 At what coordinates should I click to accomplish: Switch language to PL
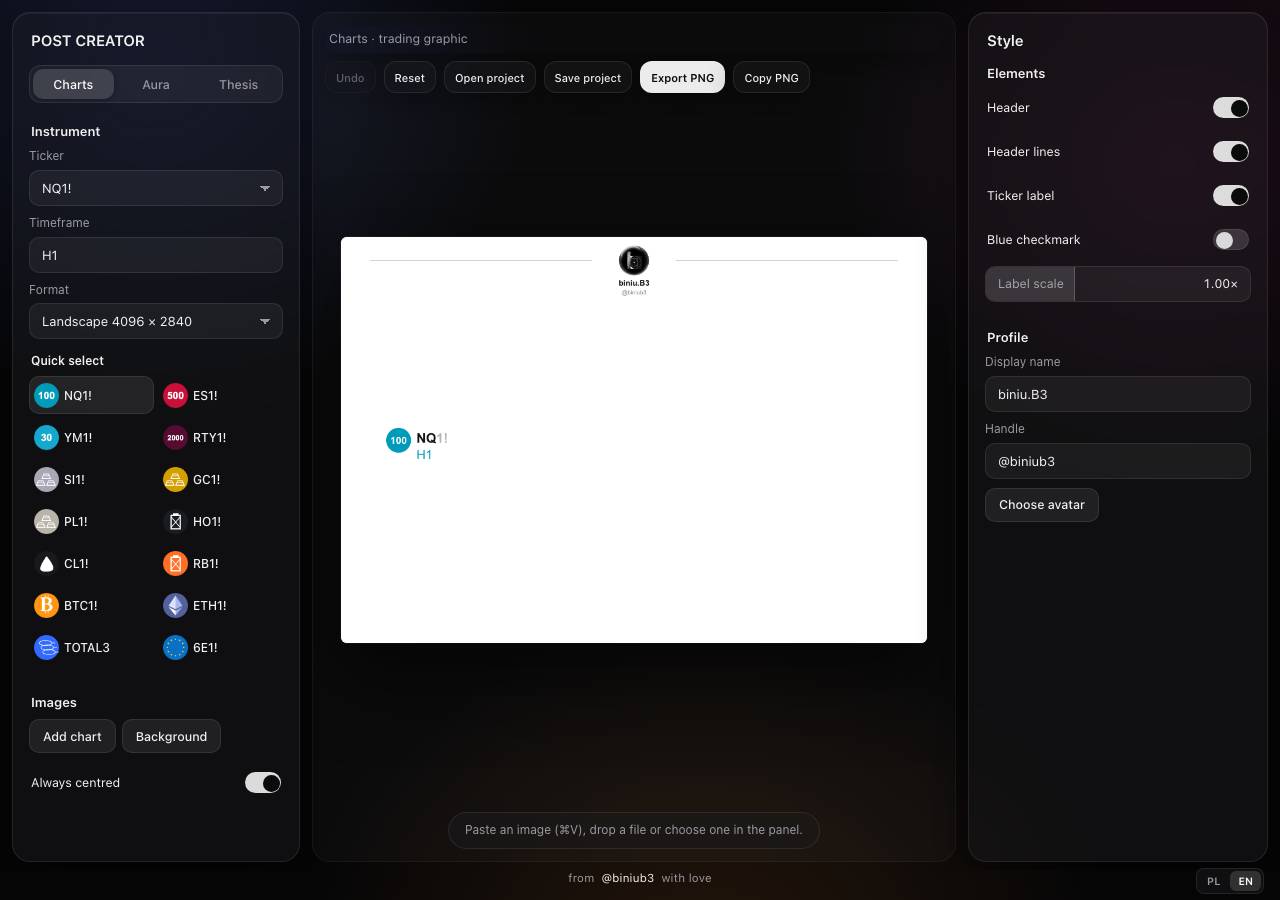1213,881
